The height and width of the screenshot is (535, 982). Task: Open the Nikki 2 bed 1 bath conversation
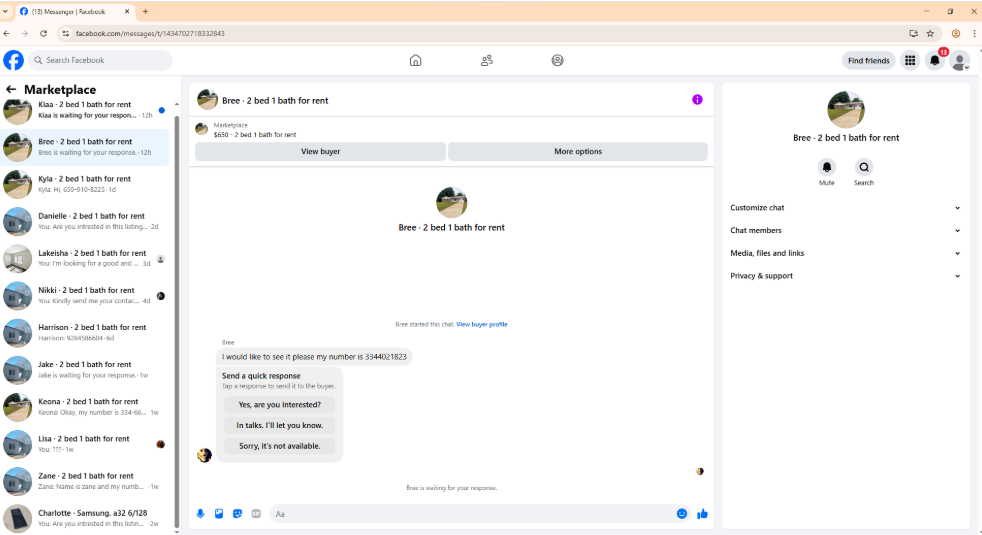click(85, 295)
